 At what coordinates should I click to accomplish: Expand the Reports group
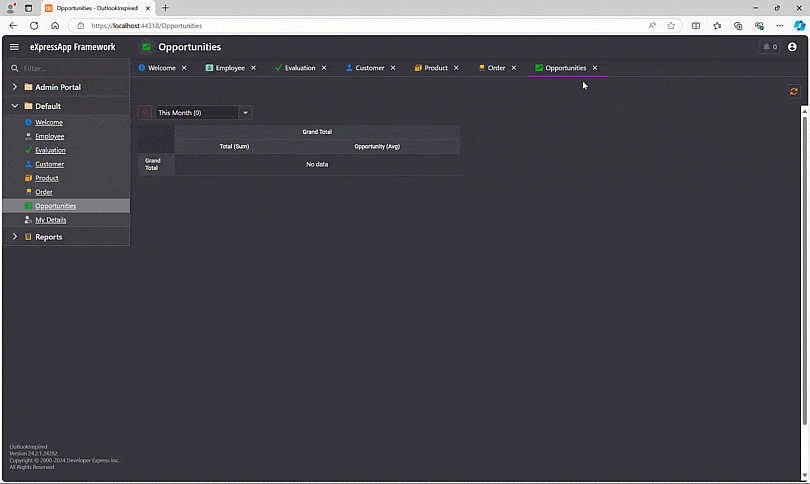coord(14,237)
